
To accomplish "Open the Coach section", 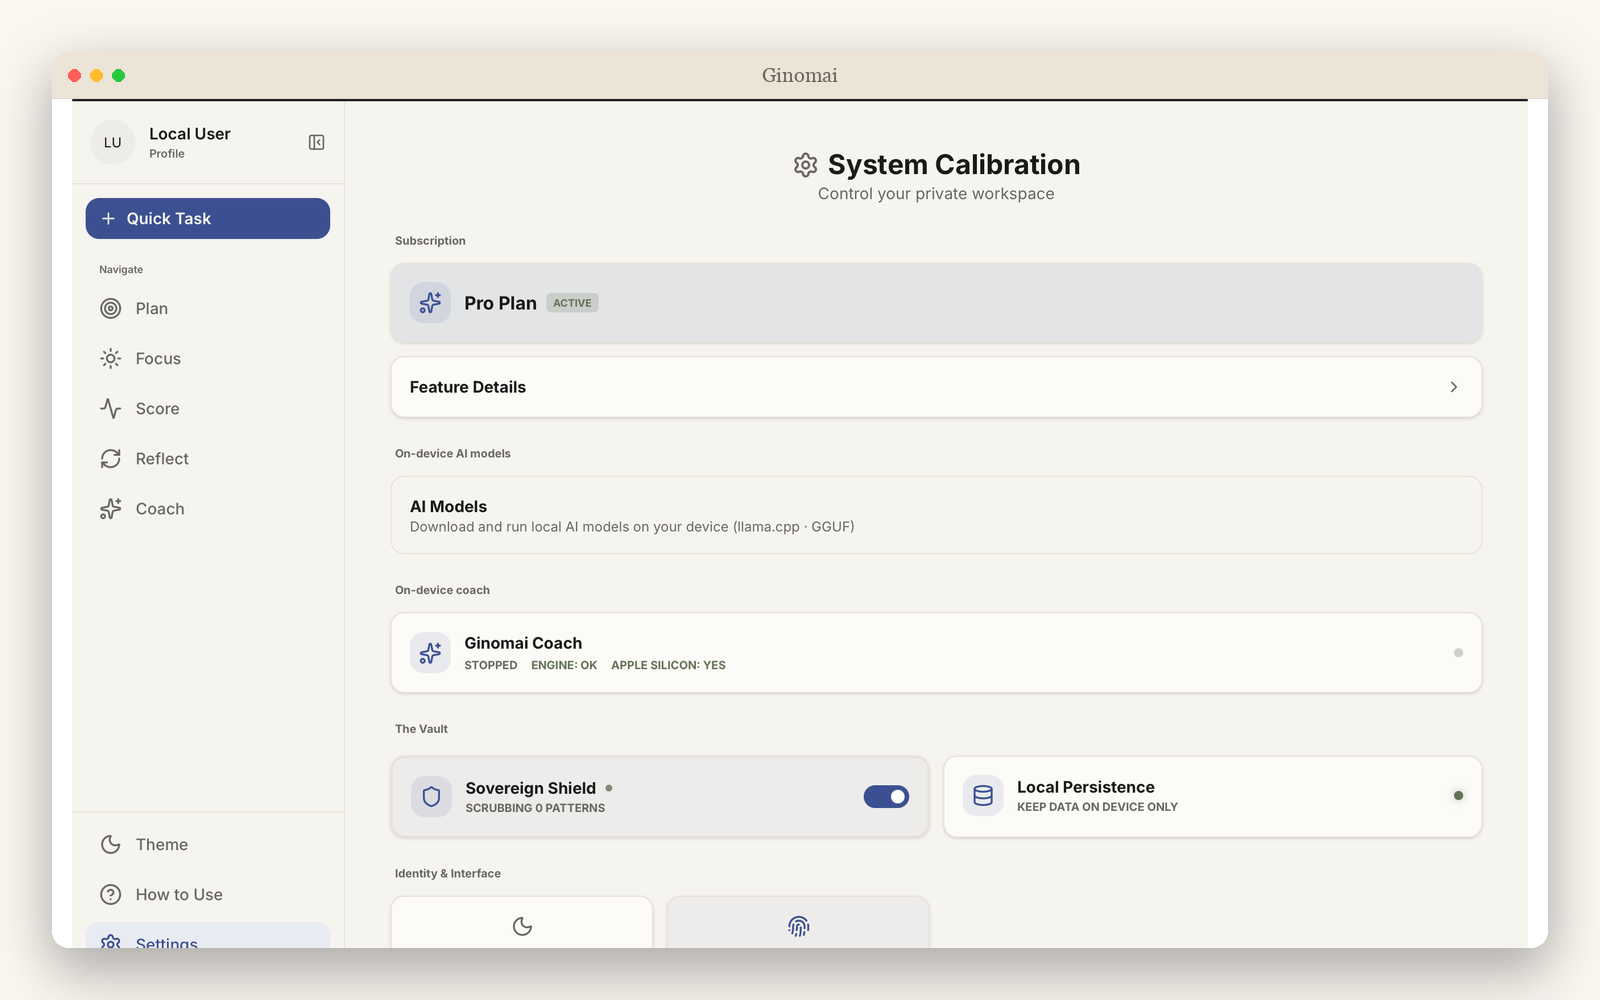I will (208, 508).
